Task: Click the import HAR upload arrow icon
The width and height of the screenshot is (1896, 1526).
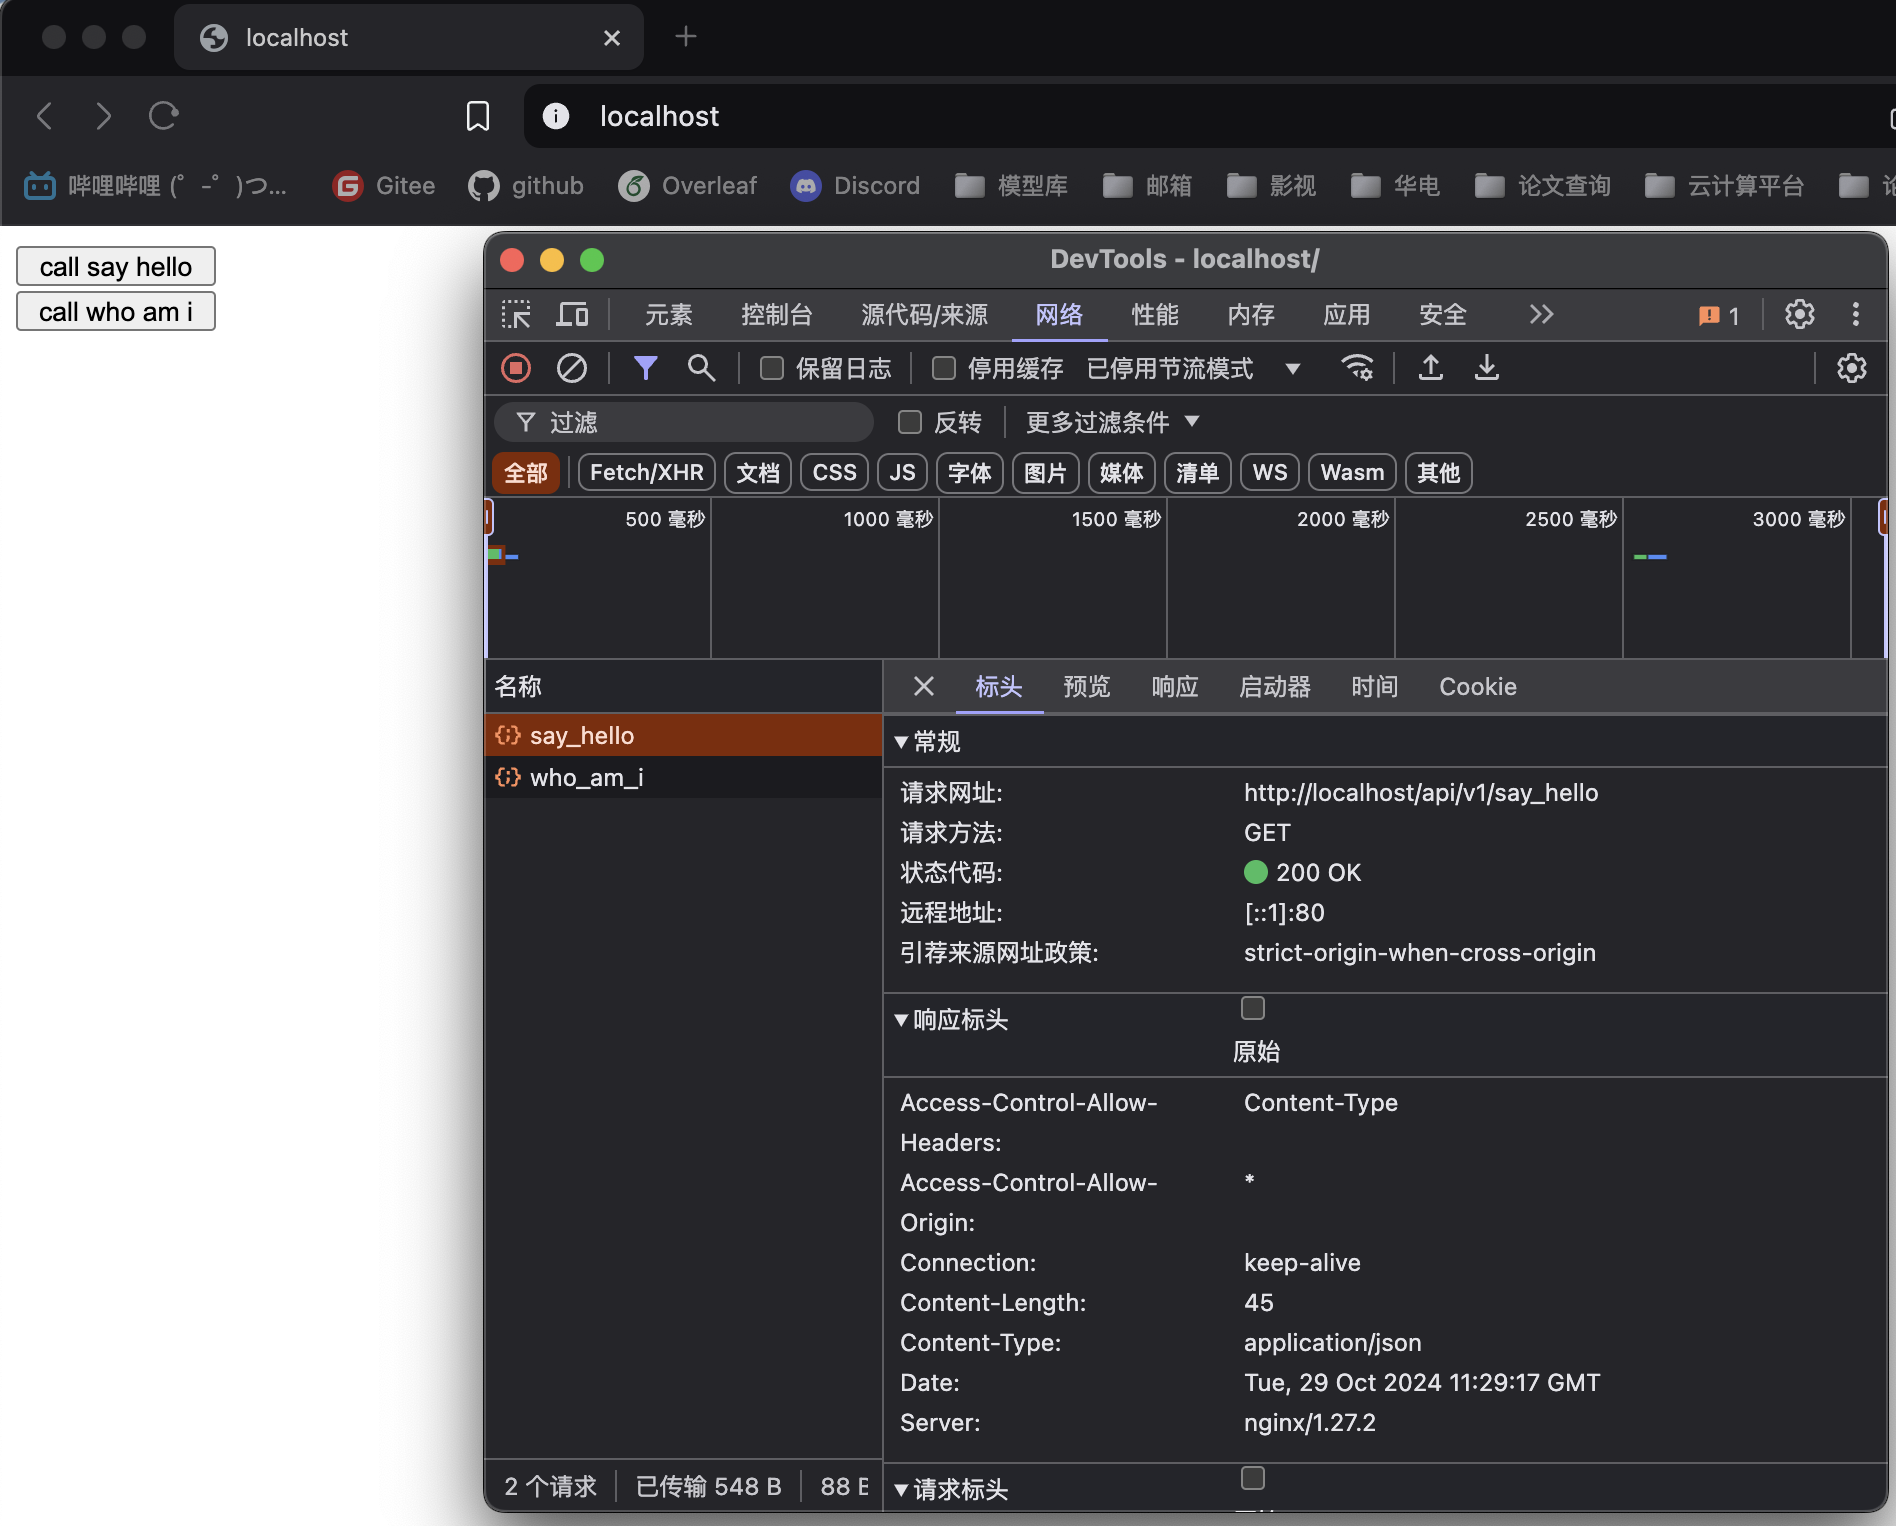Action: click(x=1431, y=369)
